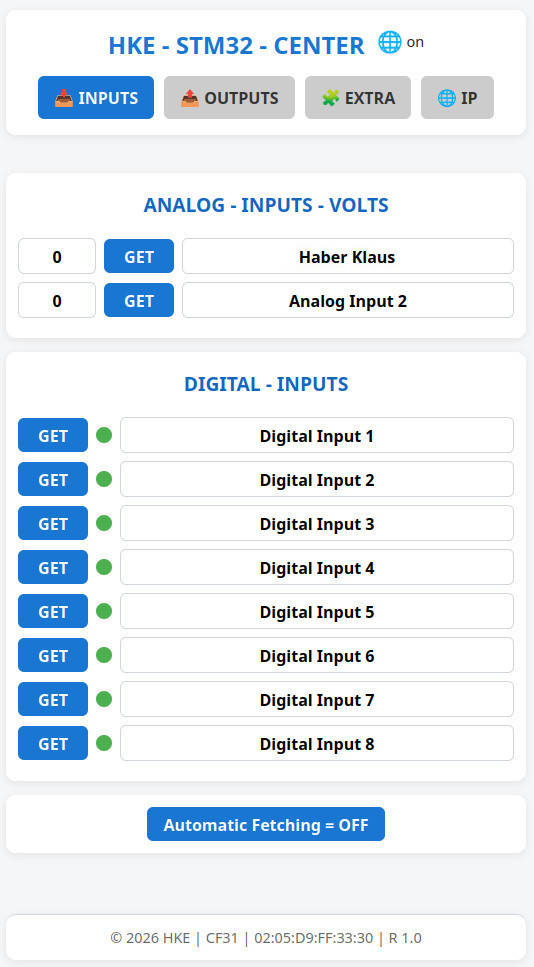Click the green indicator beside Digital Input 6

(104, 655)
